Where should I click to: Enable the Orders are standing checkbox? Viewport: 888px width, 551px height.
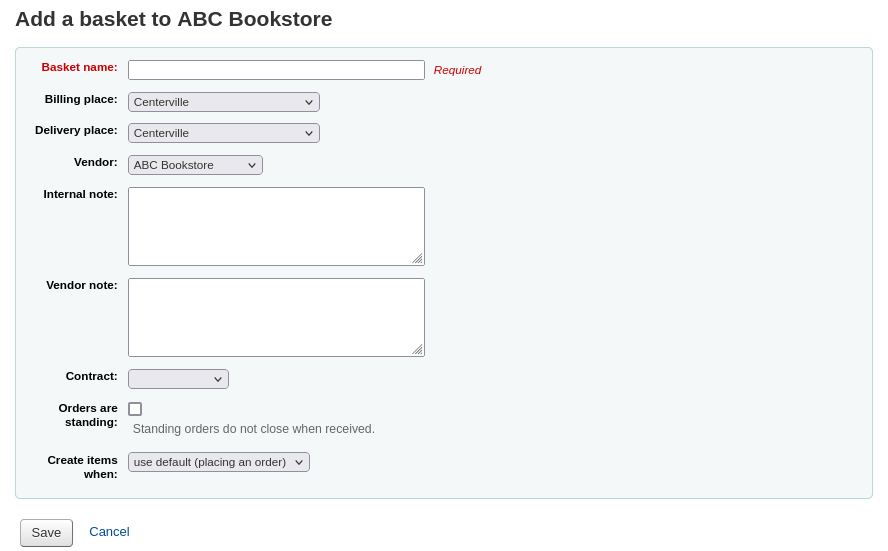coord(135,409)
